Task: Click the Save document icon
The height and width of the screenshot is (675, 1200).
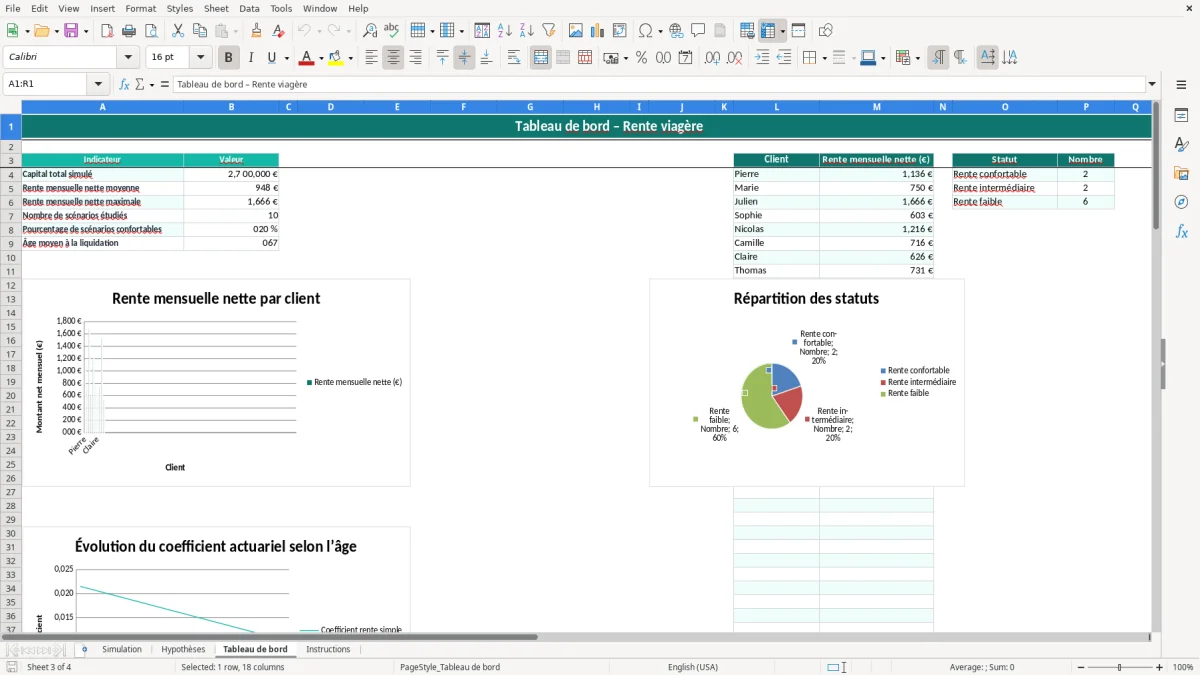Action: coord(71,31)
